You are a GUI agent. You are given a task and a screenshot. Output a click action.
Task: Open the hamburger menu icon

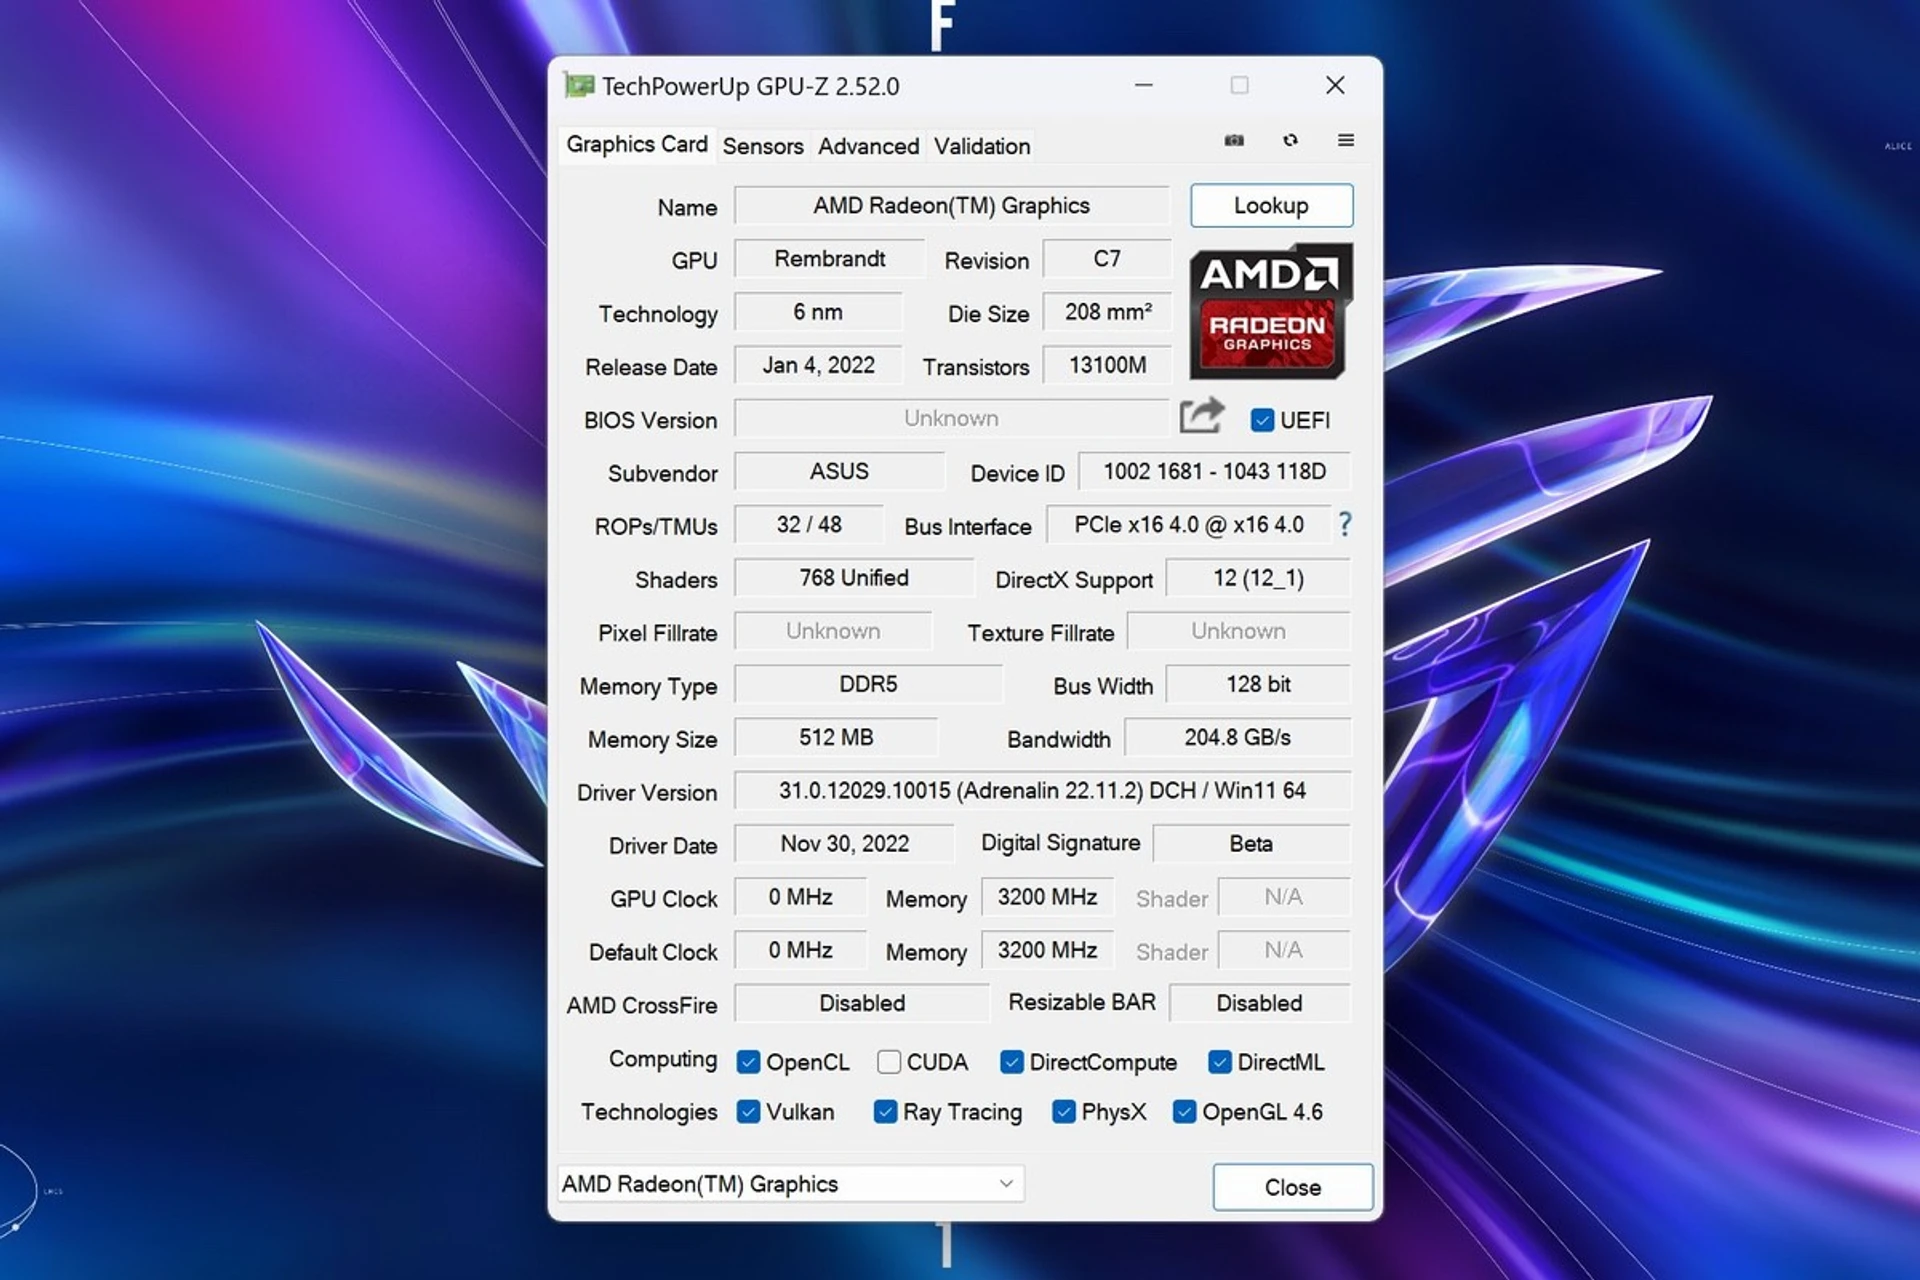(1346, 140)
